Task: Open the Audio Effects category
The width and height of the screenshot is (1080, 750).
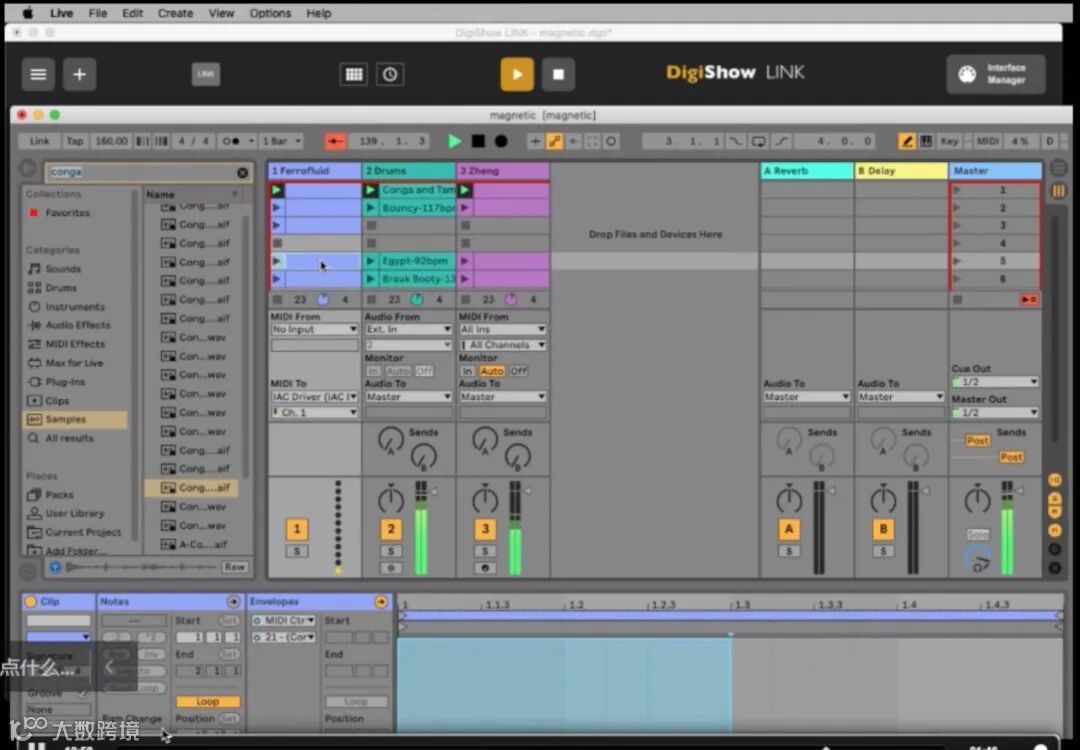Action: (x=77, y=325)
